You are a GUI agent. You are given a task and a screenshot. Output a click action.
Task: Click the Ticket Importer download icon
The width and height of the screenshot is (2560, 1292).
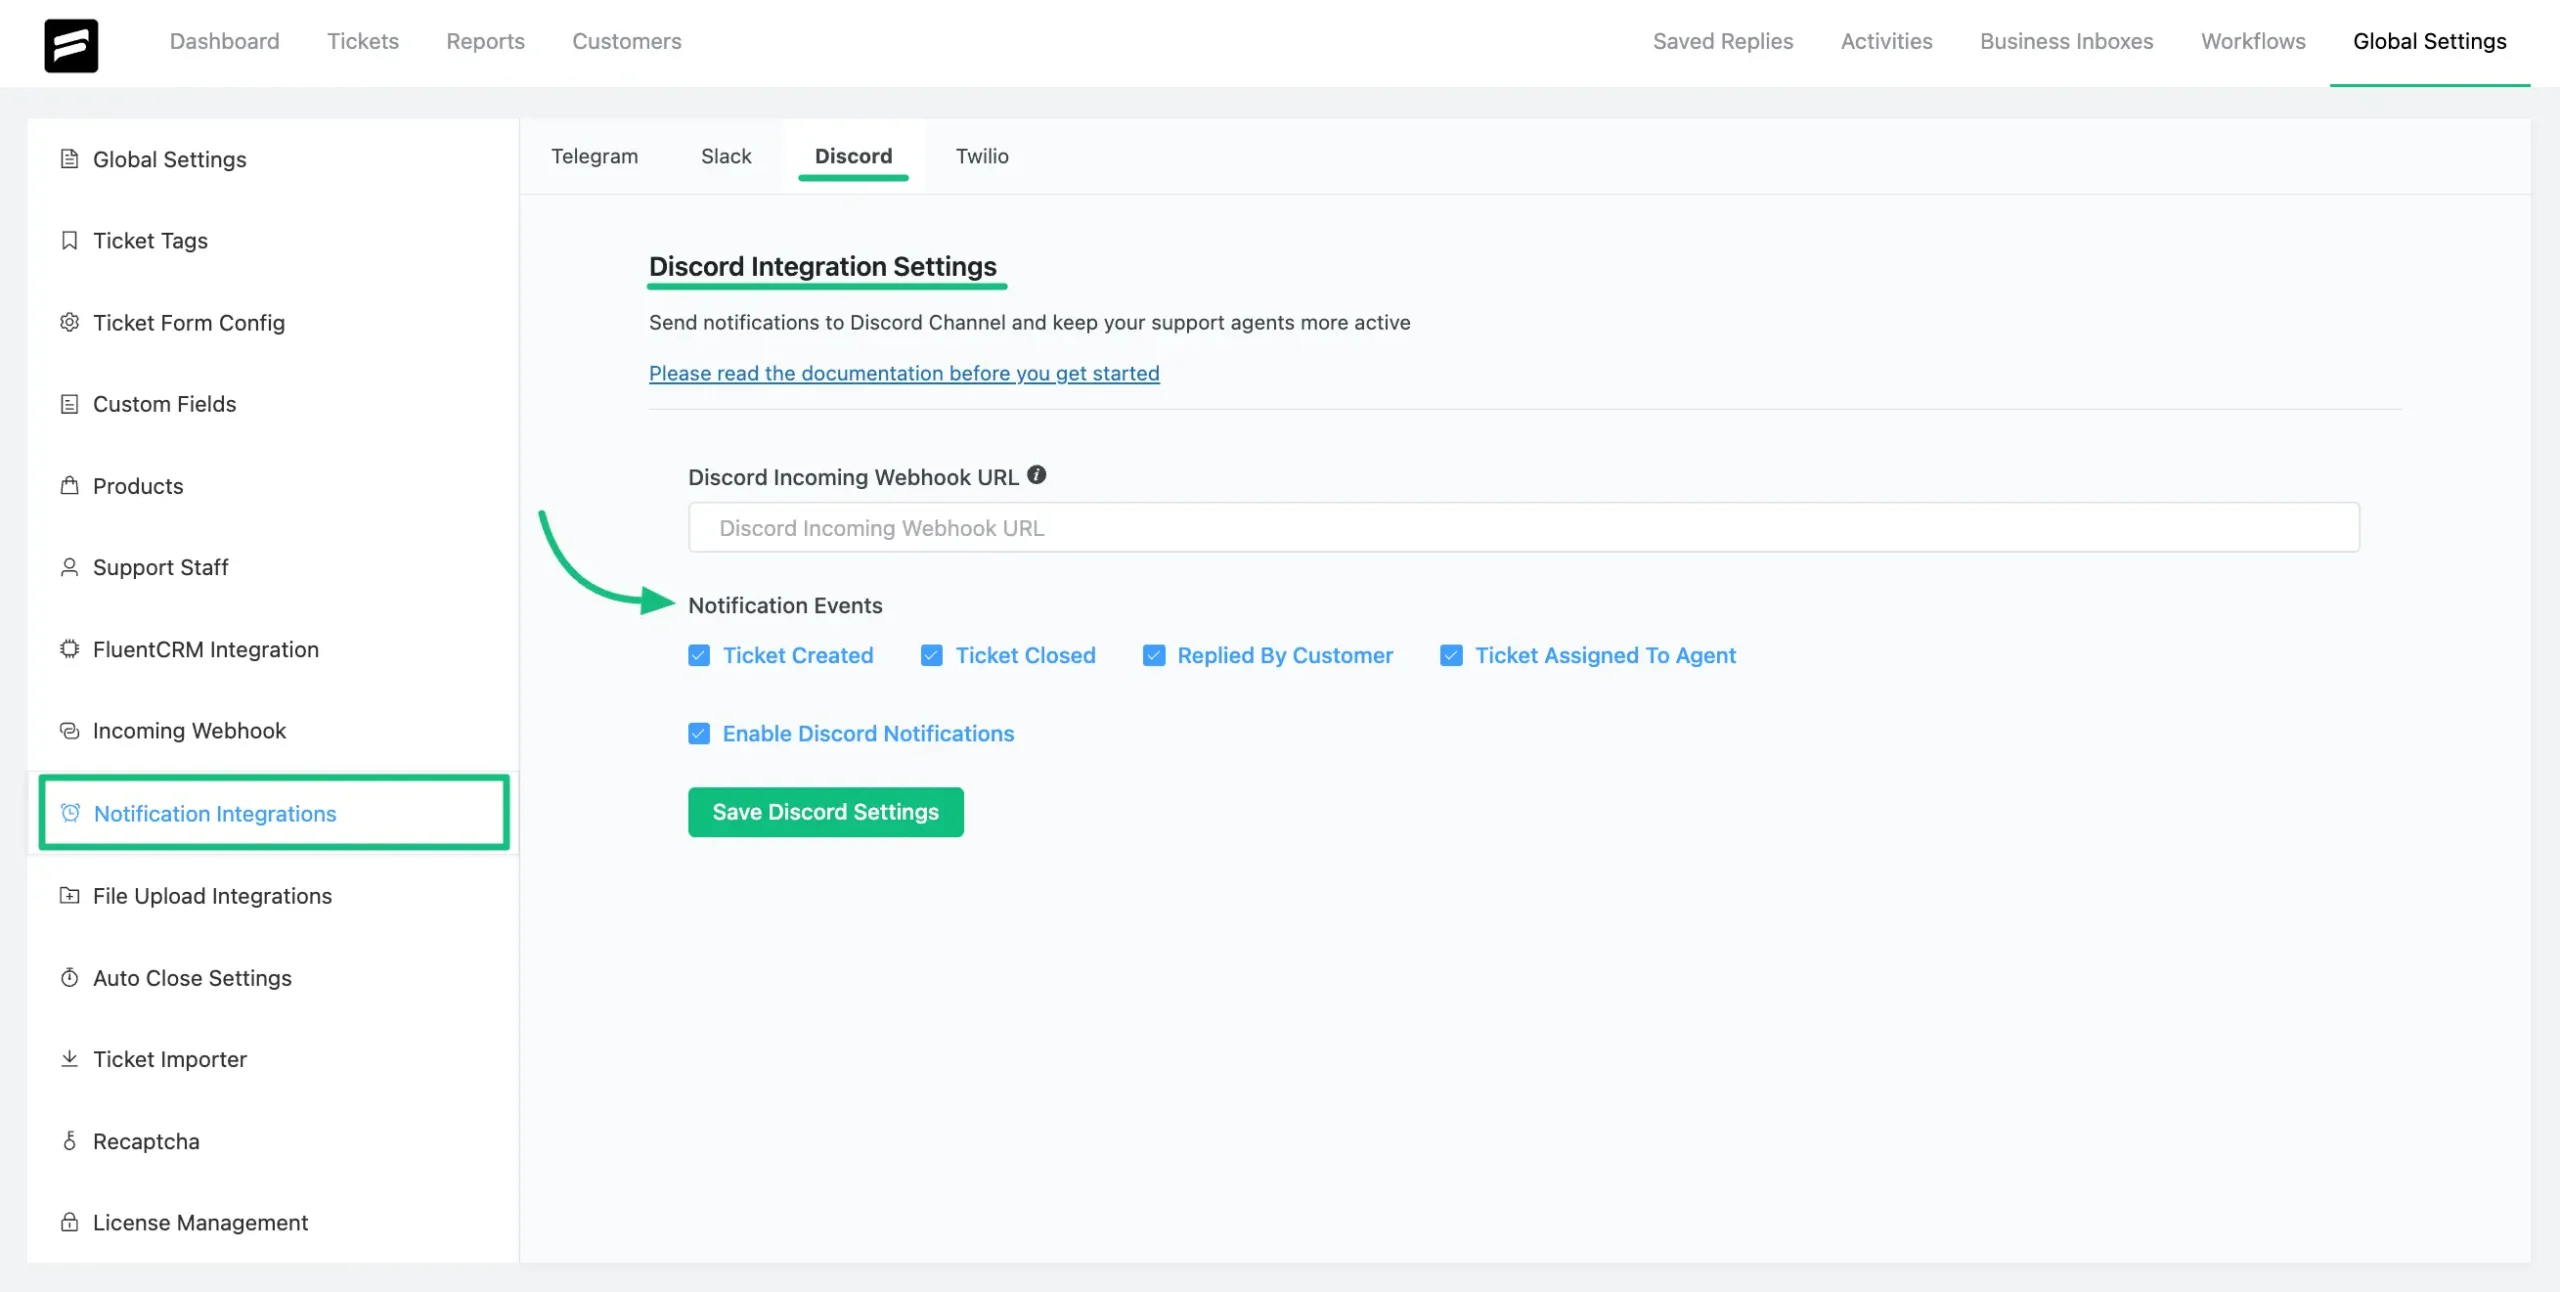click(69, 1058)
